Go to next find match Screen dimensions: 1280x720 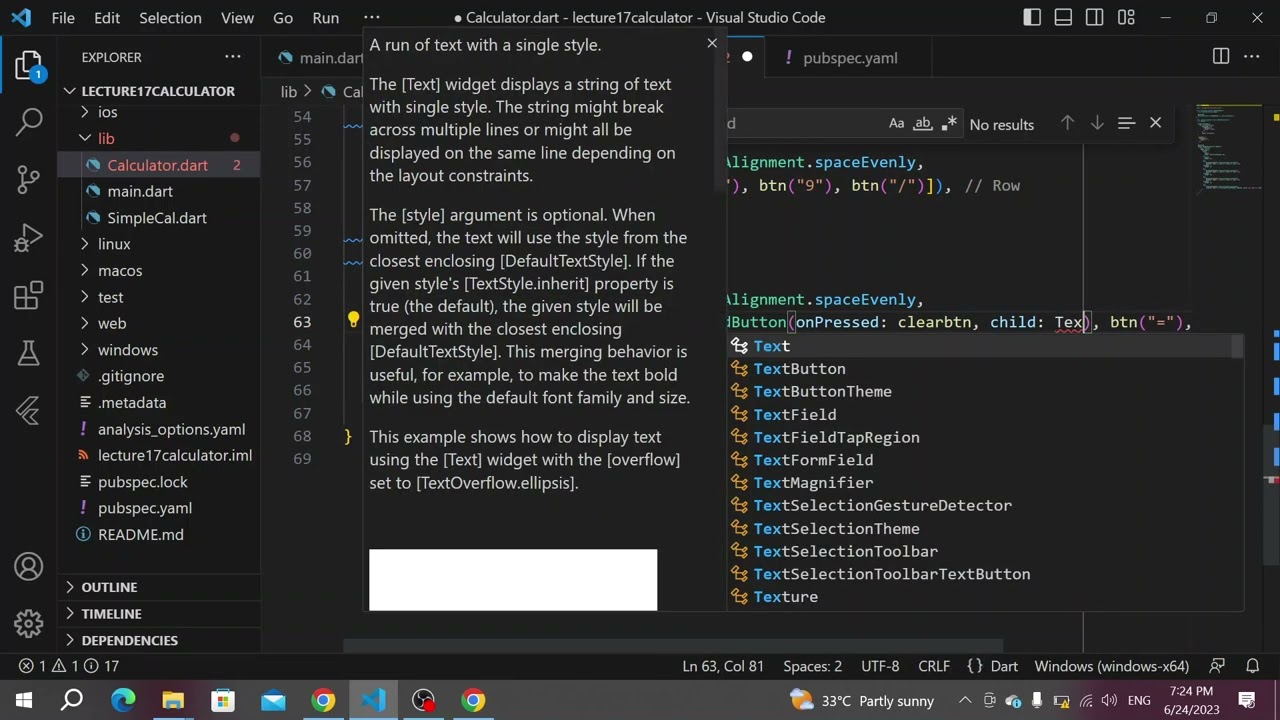point(1097,123)
